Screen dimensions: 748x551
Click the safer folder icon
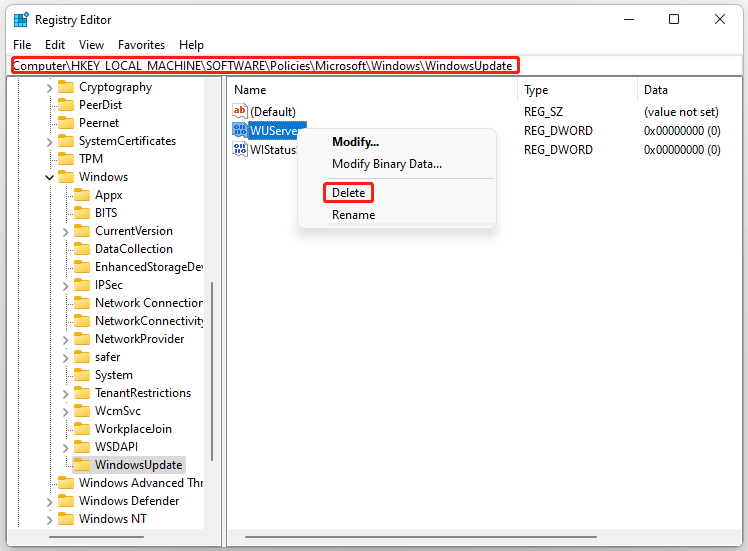82,357
